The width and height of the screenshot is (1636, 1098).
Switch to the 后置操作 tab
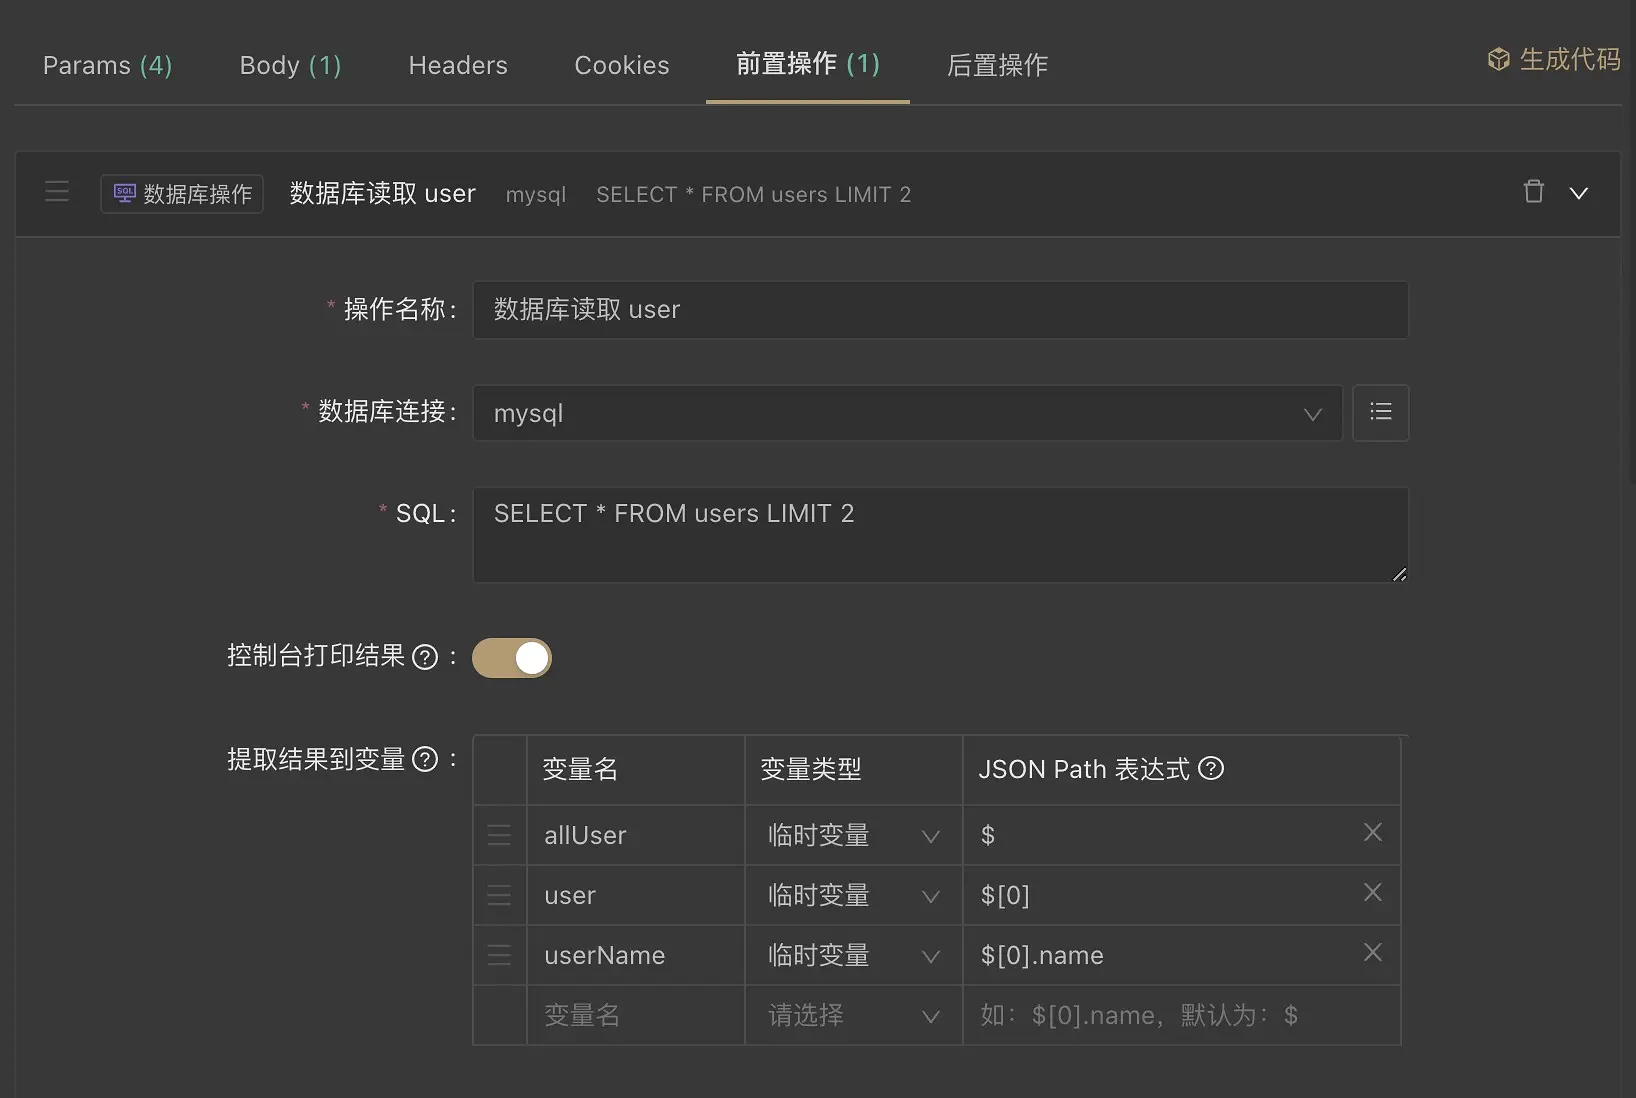[x=996, y=66]
